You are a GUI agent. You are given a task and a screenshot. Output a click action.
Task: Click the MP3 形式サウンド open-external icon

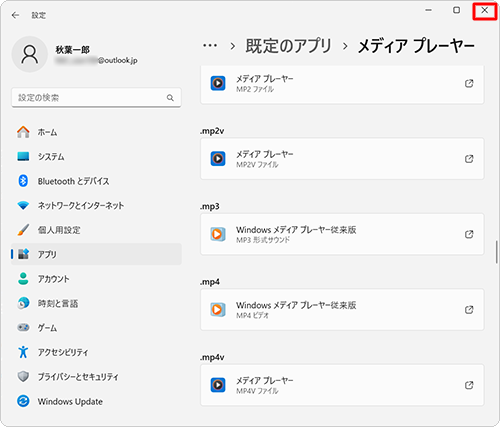tap(469, 234)
